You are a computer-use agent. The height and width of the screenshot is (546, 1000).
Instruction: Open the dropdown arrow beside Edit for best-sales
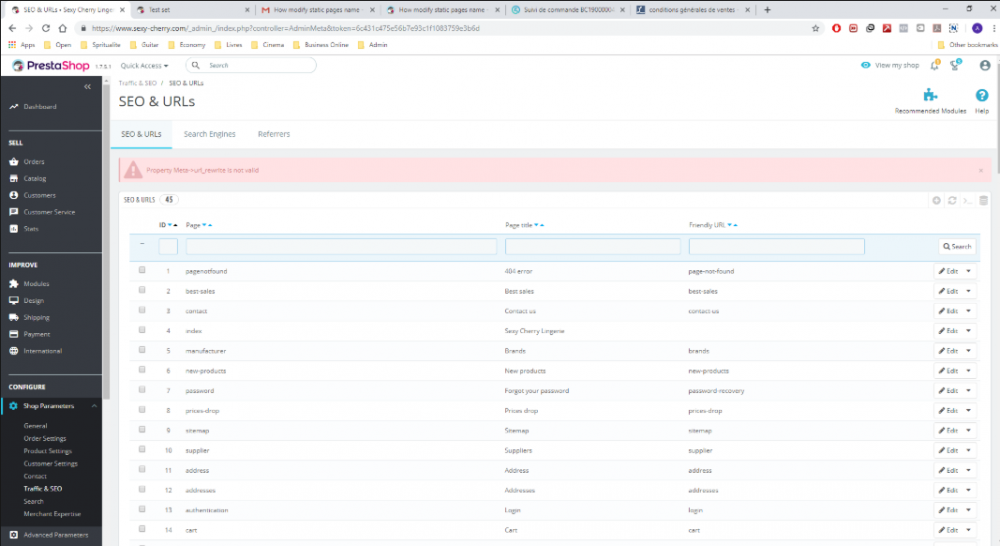[x=969, y=291]
